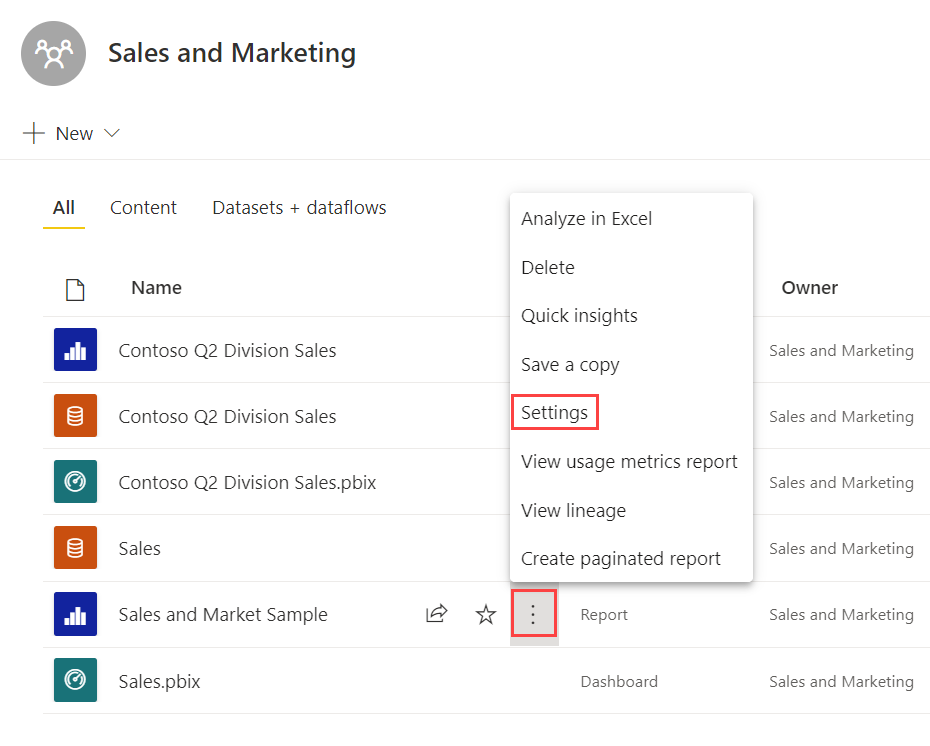Click the file type column header icon
The width and height of the screenshot is (930, 746).
point(75,289)
